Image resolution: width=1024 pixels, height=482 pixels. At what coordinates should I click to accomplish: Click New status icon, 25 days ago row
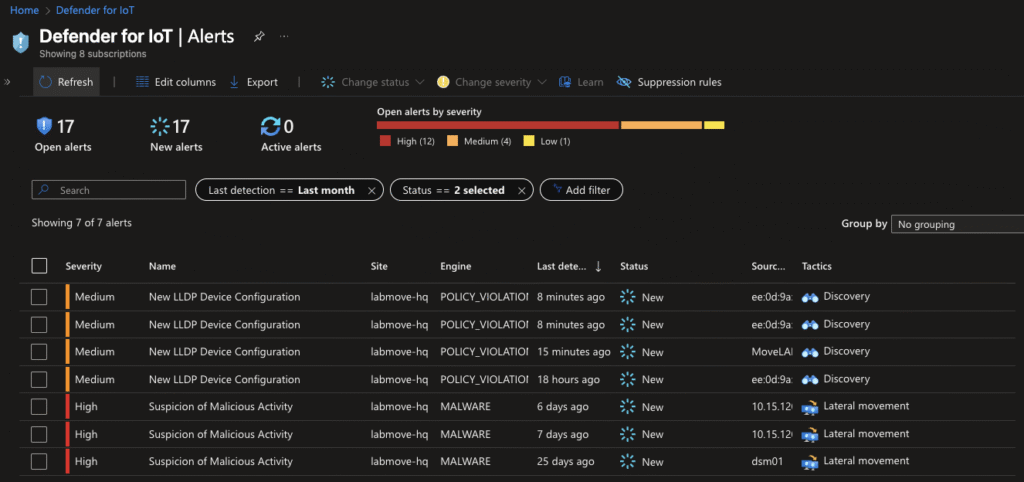[628, 462]
